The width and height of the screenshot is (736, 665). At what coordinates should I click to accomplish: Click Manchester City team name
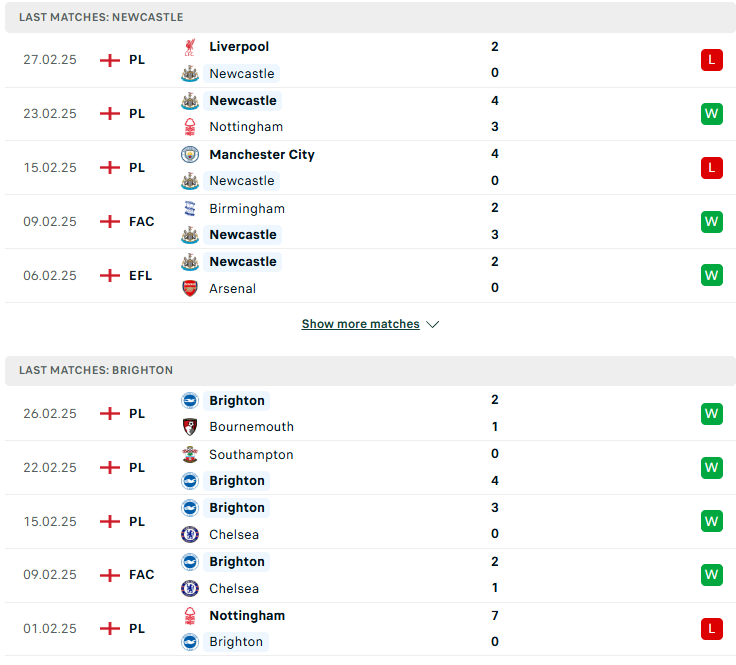pos(262,154)
